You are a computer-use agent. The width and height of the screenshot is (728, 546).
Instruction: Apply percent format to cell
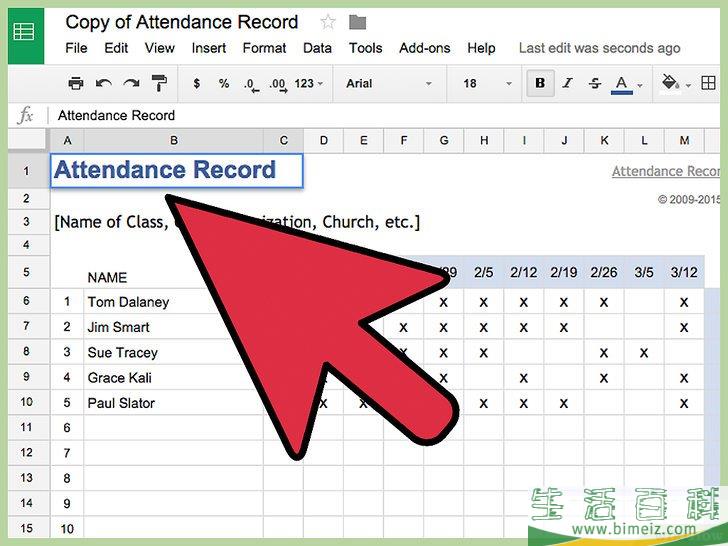[223, 84]
